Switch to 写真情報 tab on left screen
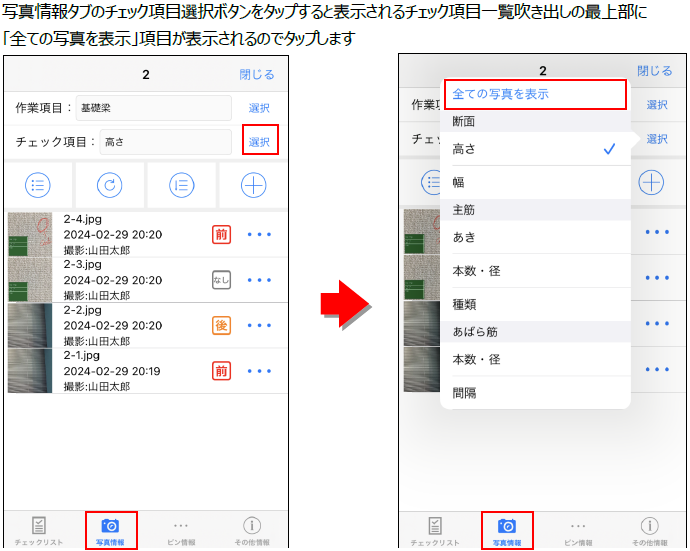690x551 pixels. pyautogui.click(x=110, y=529)
